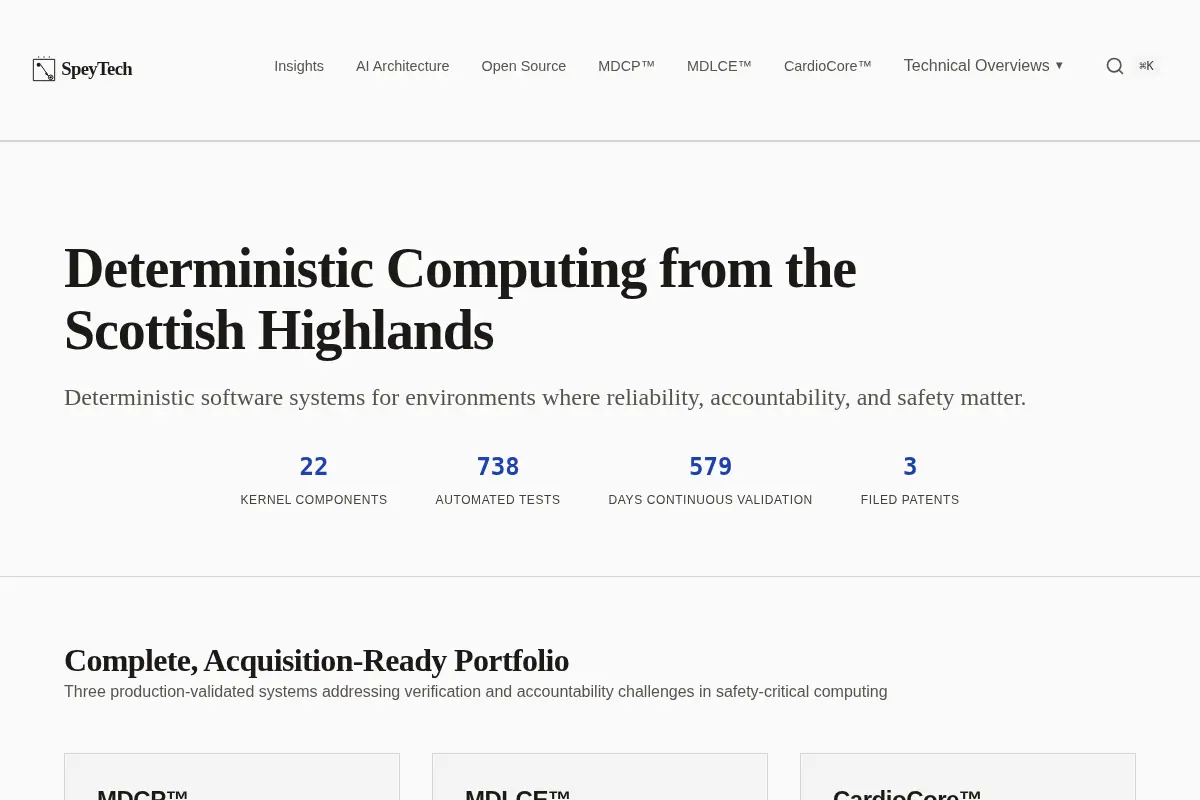This screenshot has width=1200, height=800.
Task: Click the ⌘K shortcut badge
Action: 1146,66
